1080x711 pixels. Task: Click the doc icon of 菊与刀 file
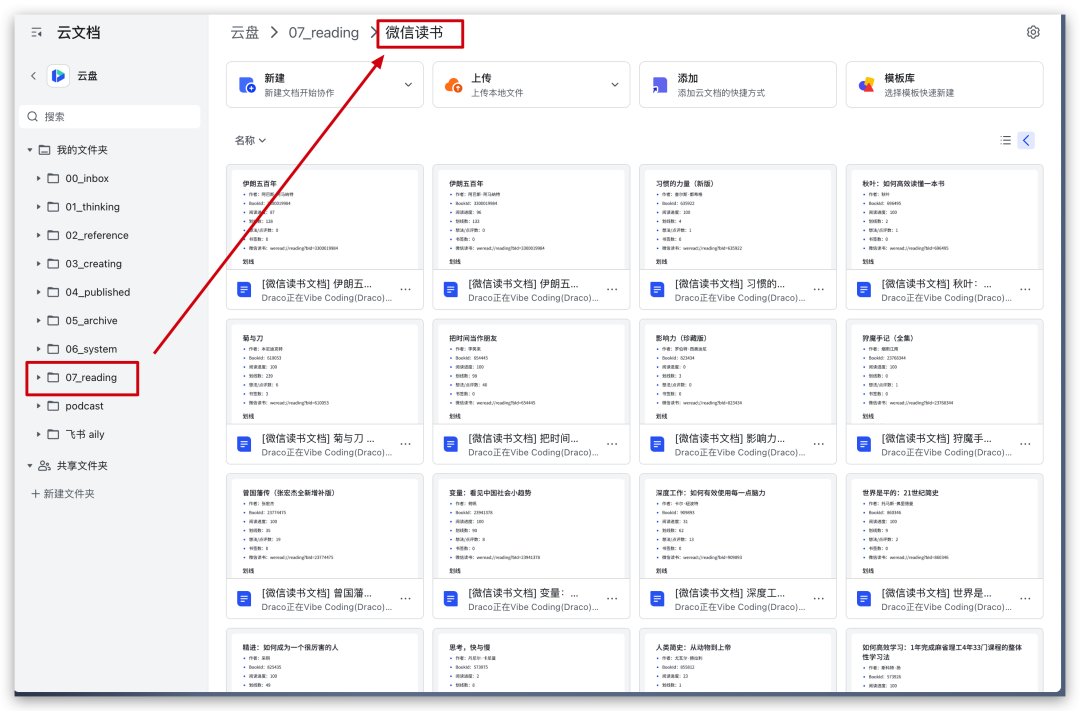click(245, 444)
